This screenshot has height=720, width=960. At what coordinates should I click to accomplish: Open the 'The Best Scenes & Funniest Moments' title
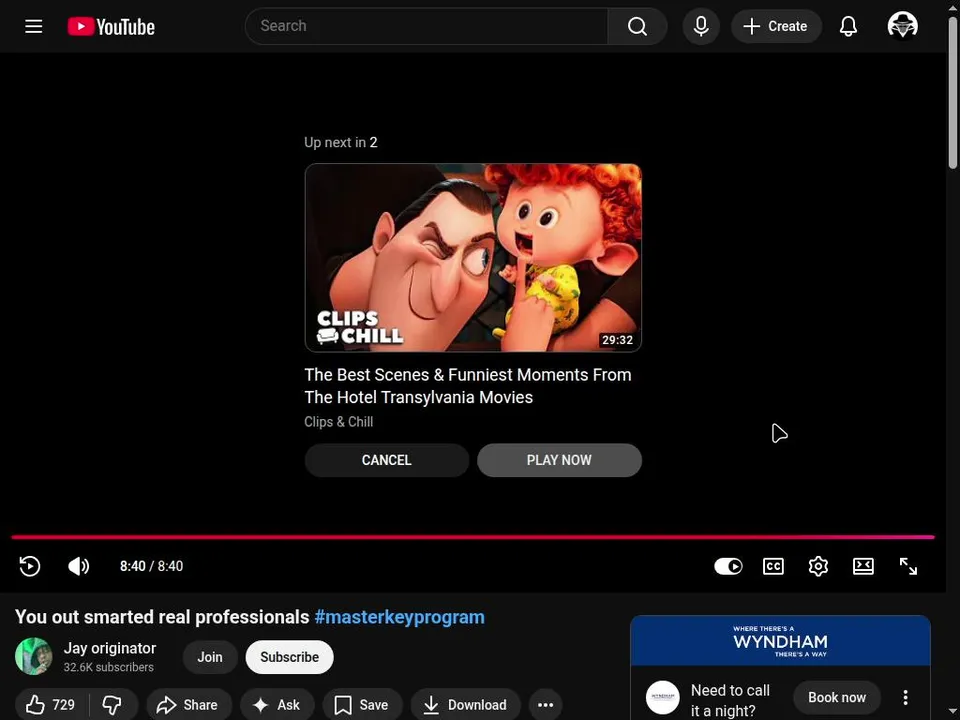coord(468,386)
